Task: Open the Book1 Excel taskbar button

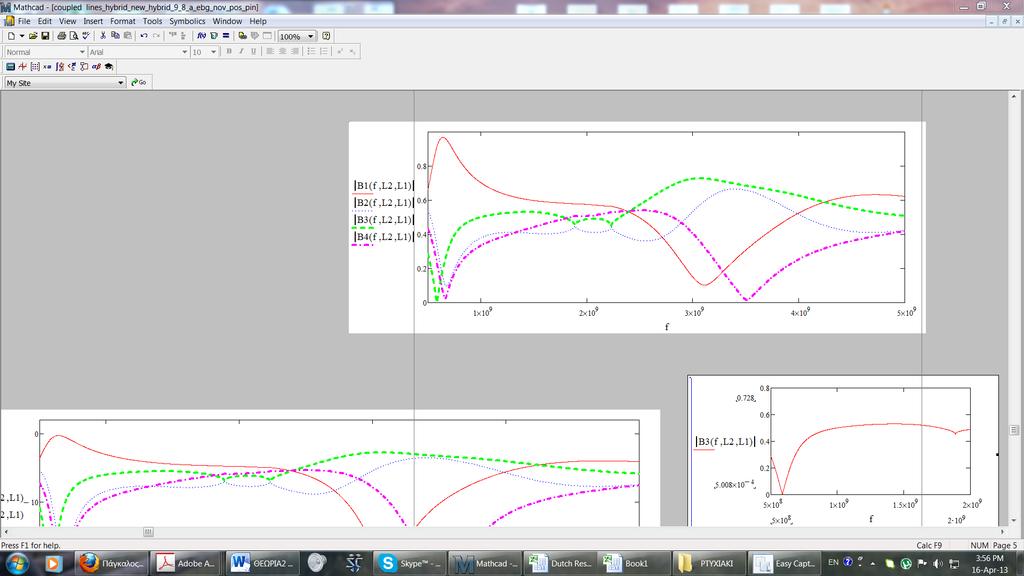Action: 635,563
